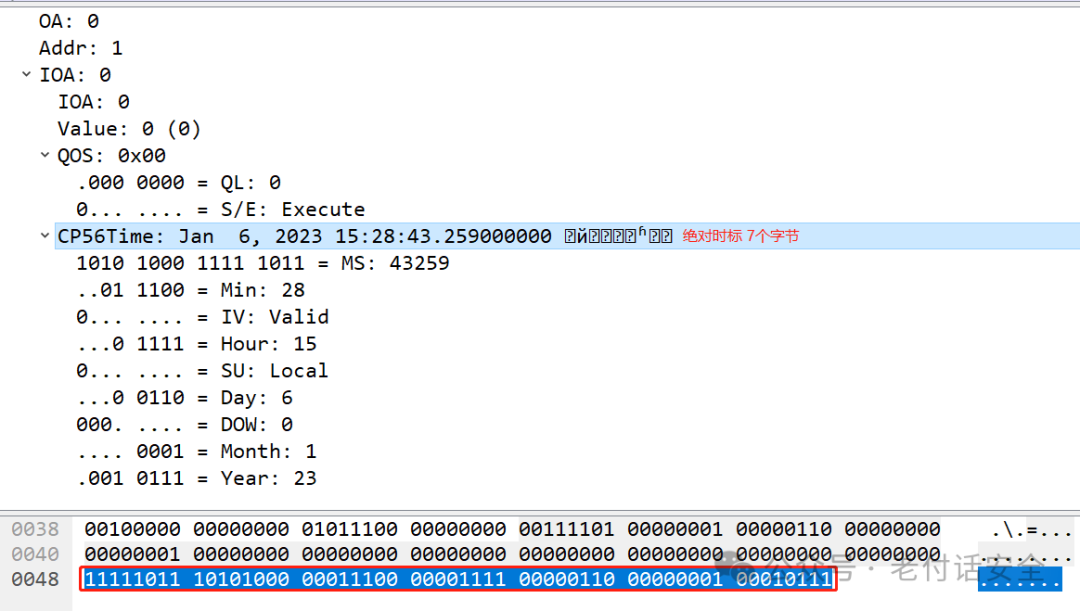This screenshot has height=611, width=1080.
Task: Select the IV: Valid field
Action: pos(202,317)
